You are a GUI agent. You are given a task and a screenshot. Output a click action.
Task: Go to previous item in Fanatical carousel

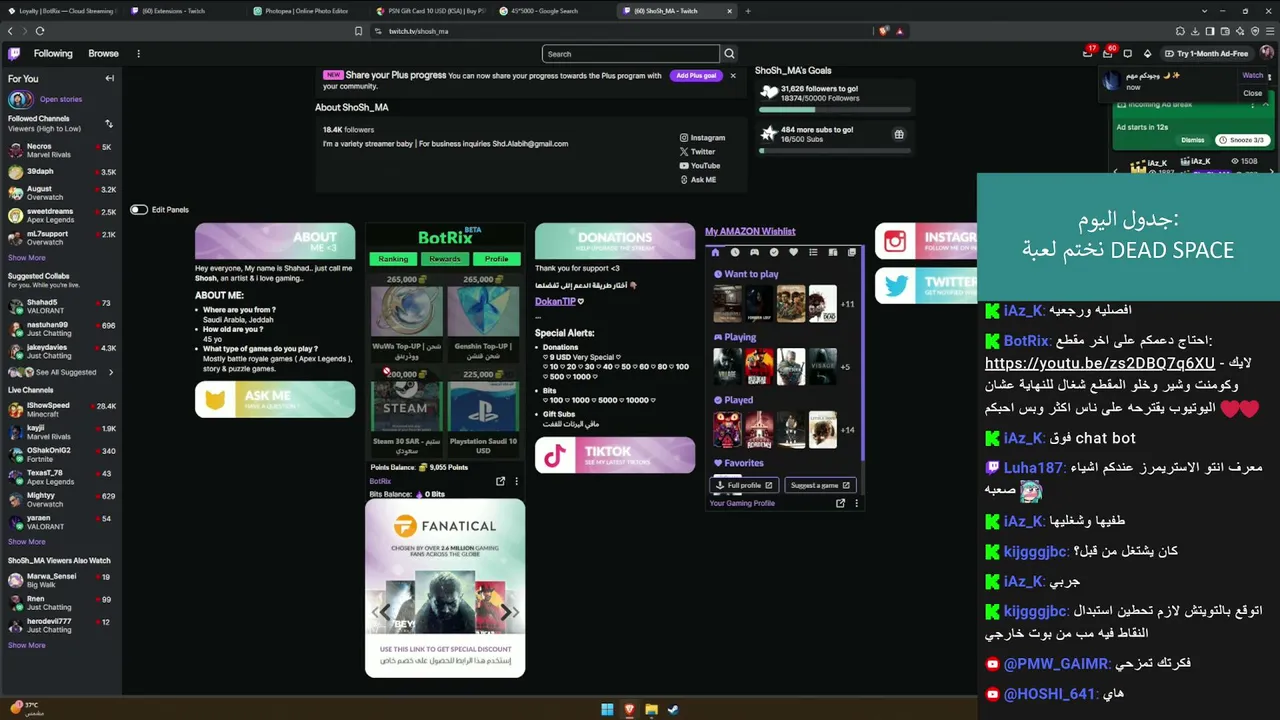point(381,612)
